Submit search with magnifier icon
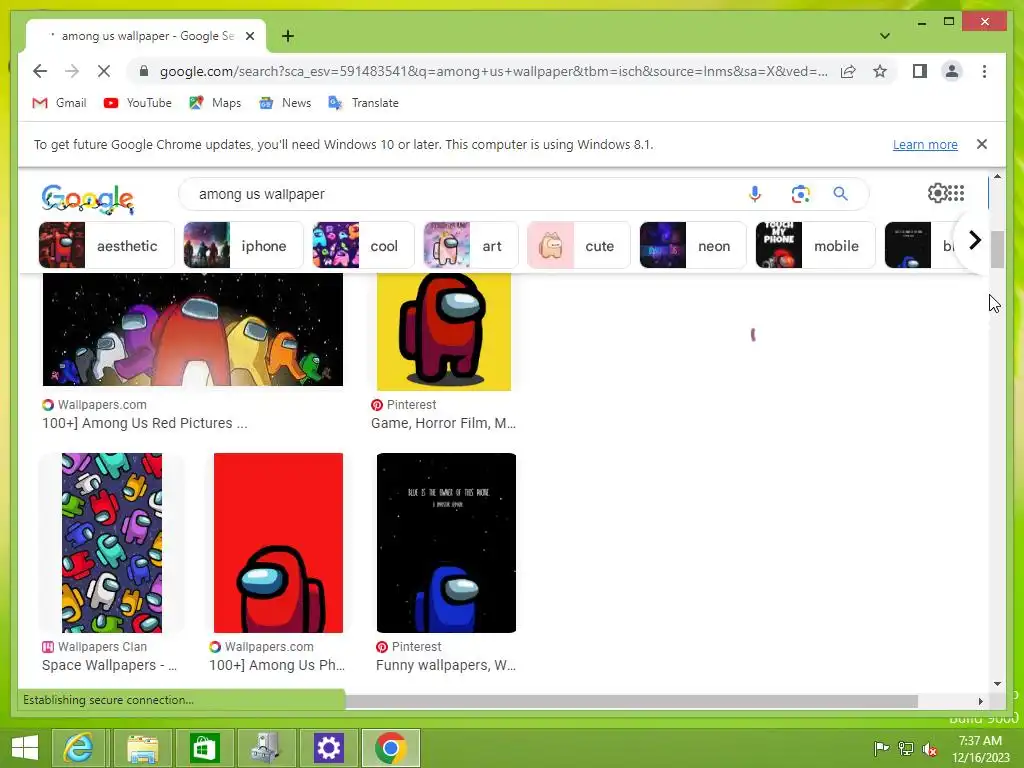 [x=840, y=193]
